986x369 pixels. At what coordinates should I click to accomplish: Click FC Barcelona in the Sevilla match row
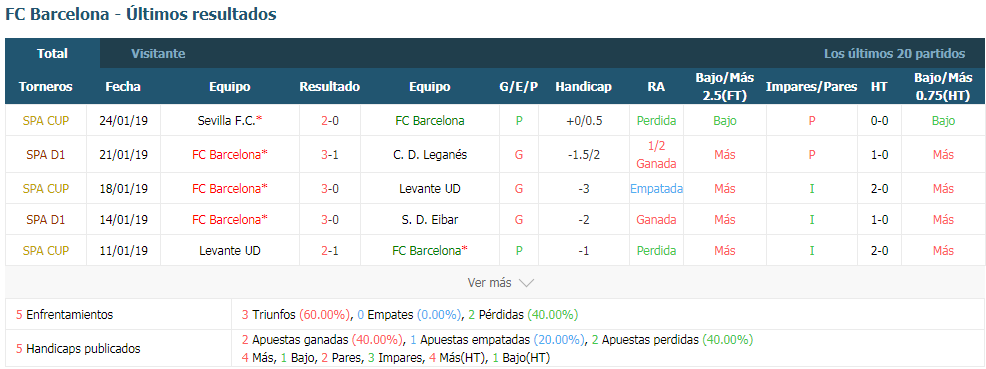429,120
